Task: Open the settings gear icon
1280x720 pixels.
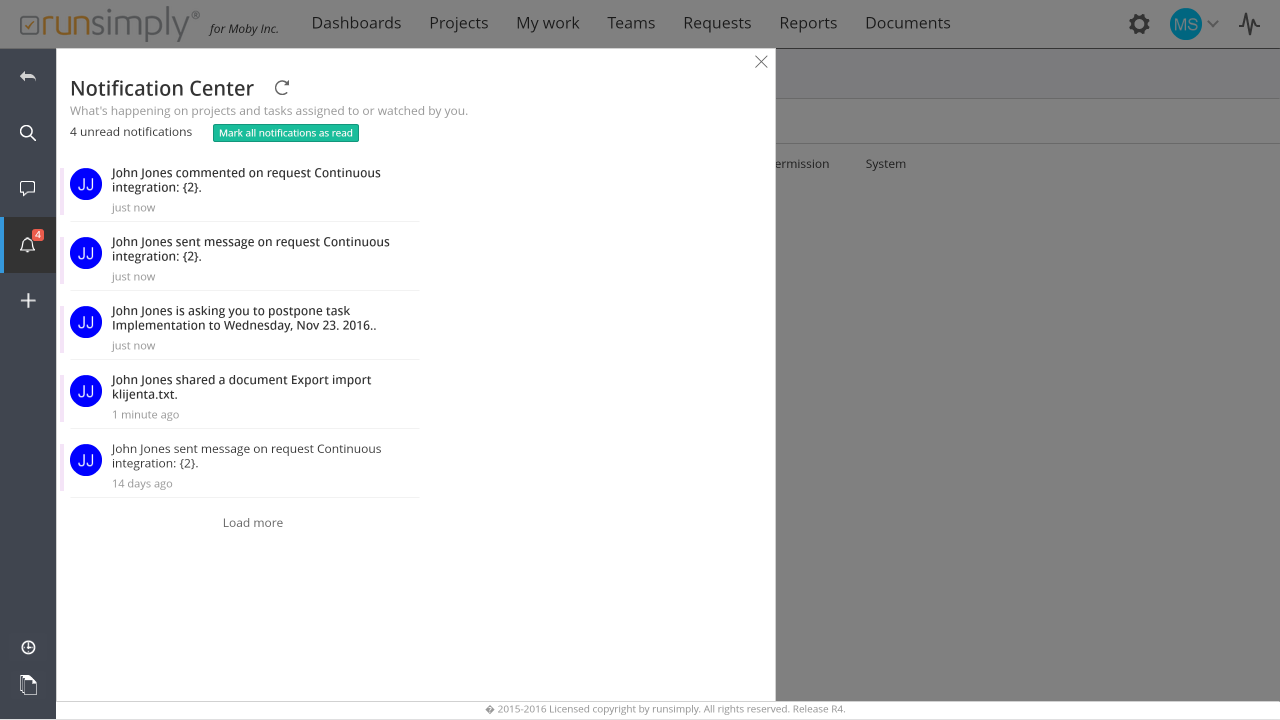Action: [x=1139, y=24]
